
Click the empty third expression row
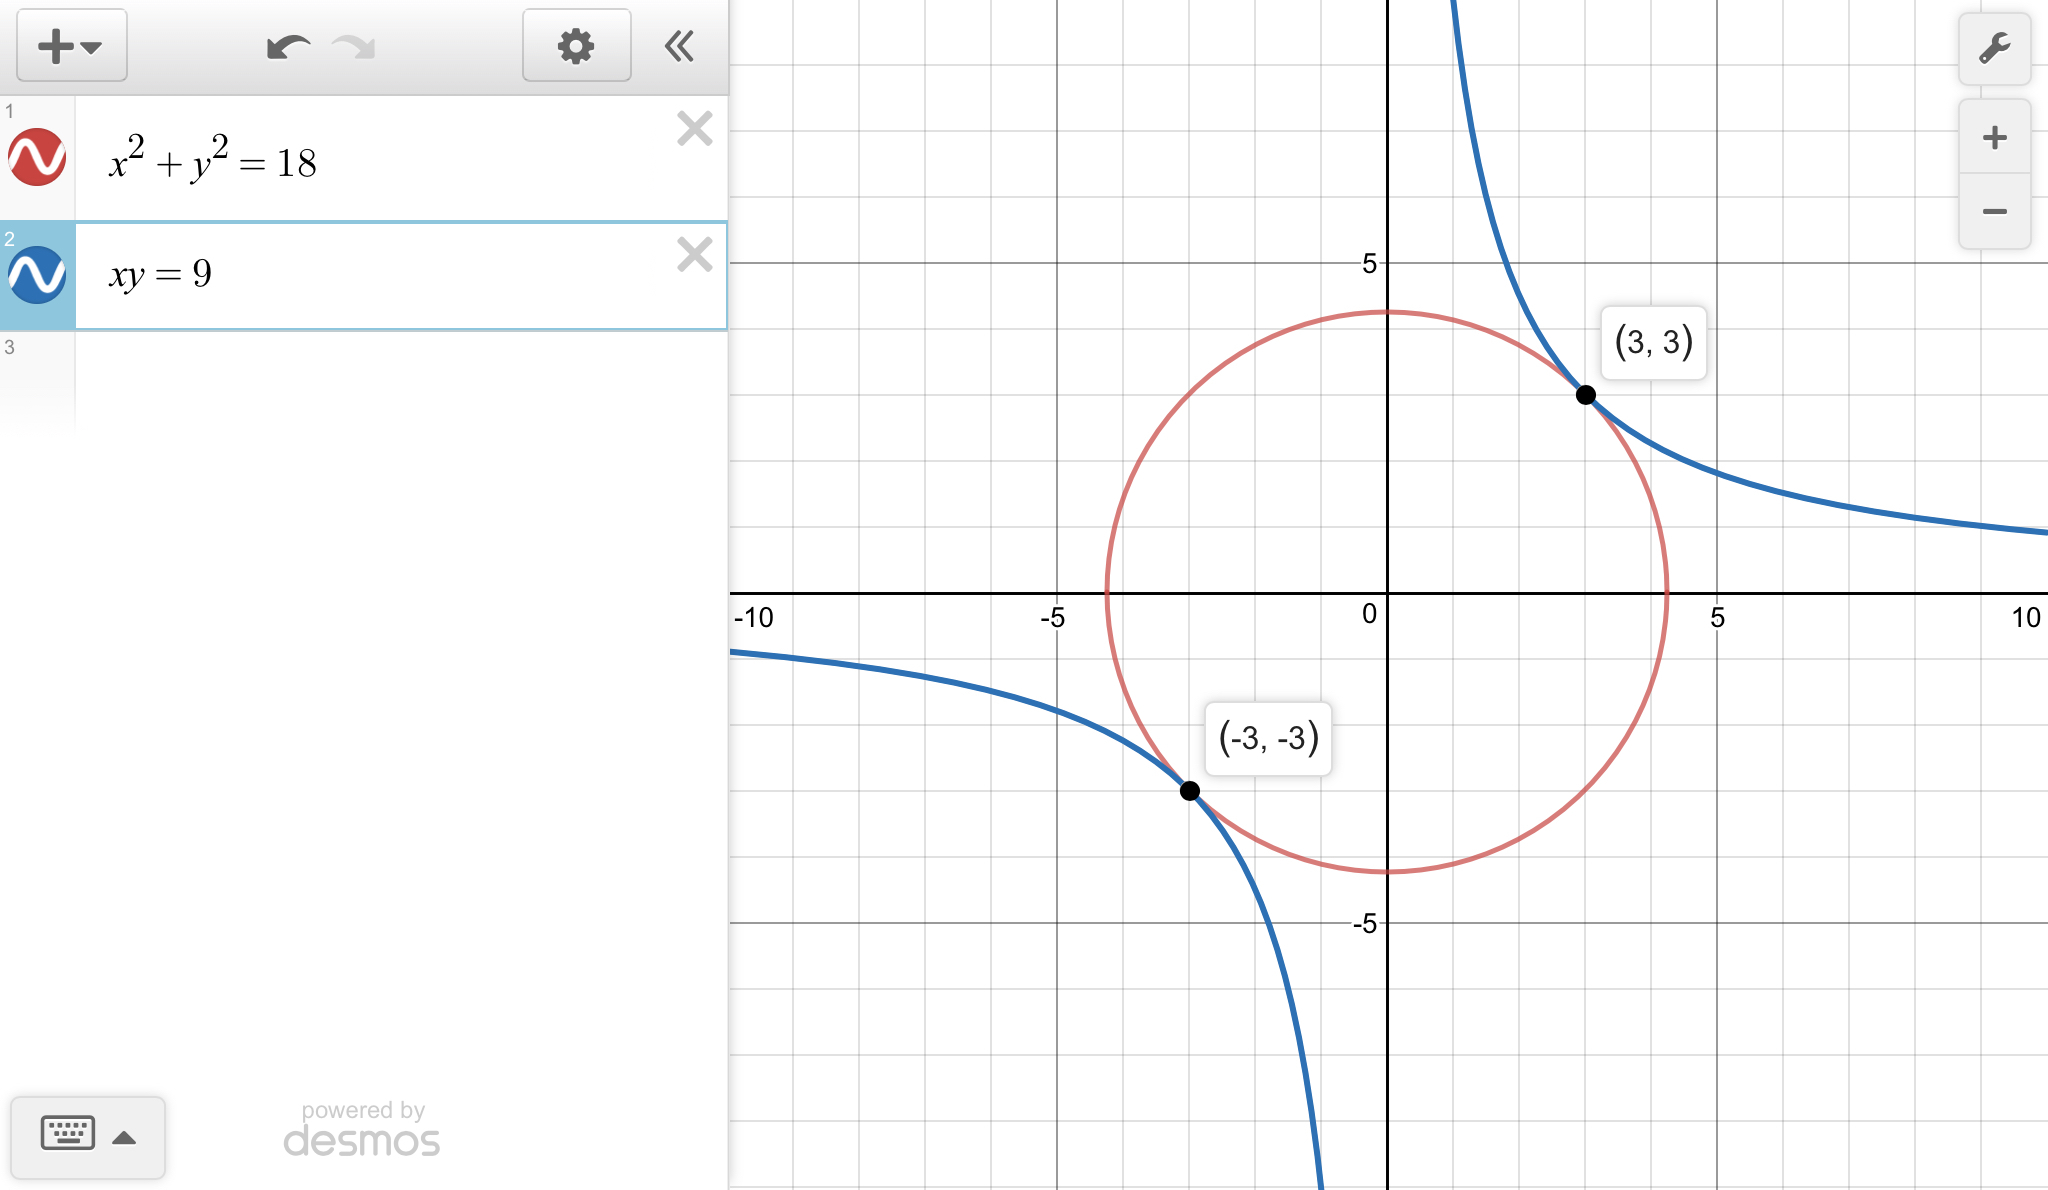tap(400, 380)
